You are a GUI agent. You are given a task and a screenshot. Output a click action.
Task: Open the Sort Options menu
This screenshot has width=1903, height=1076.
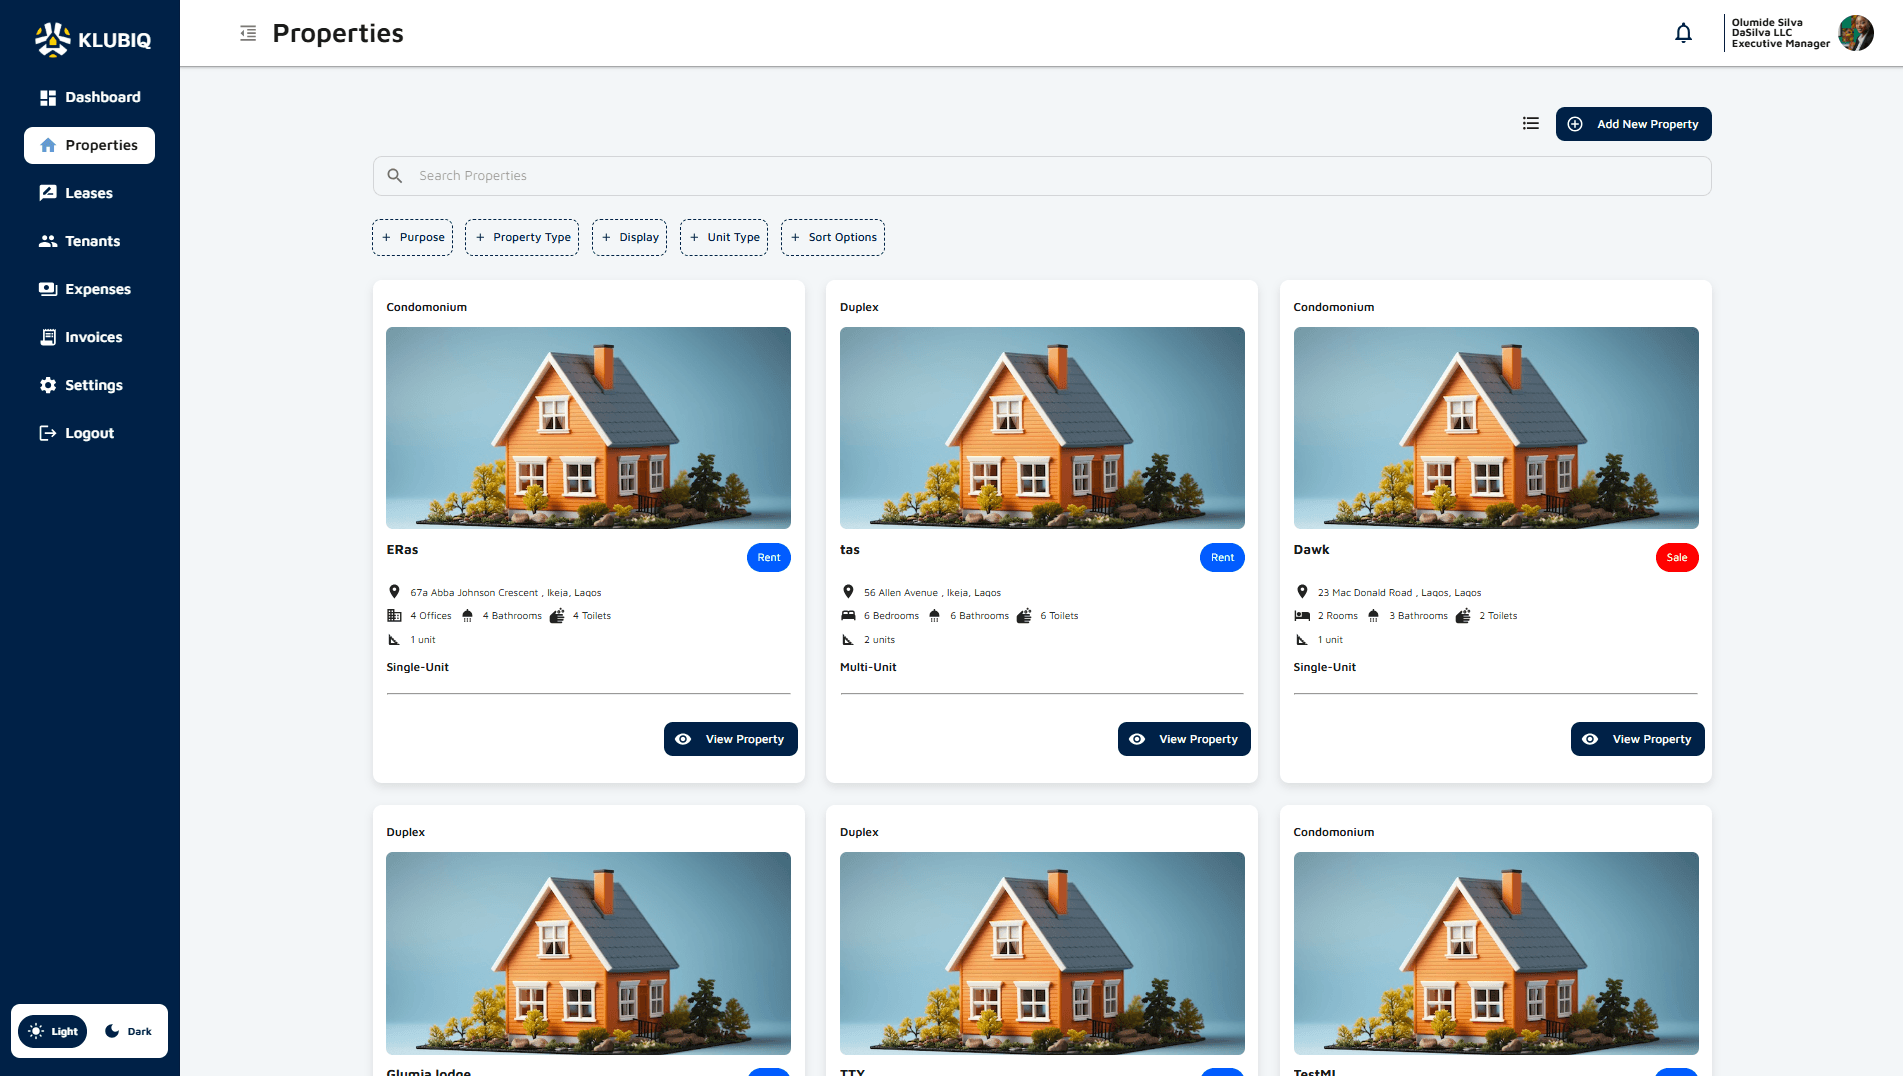coord(832,237)
